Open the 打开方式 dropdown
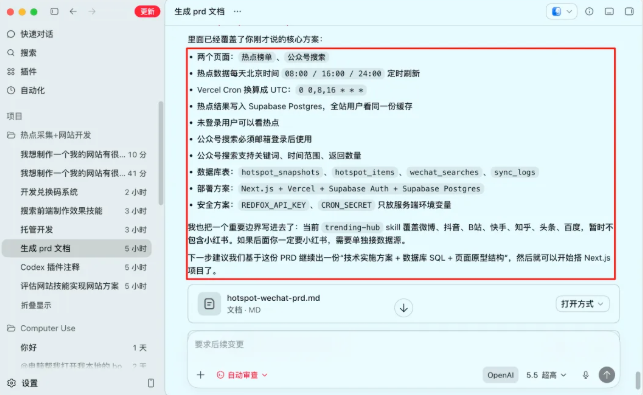The image size is (643, 395). (x=582, y=304)
